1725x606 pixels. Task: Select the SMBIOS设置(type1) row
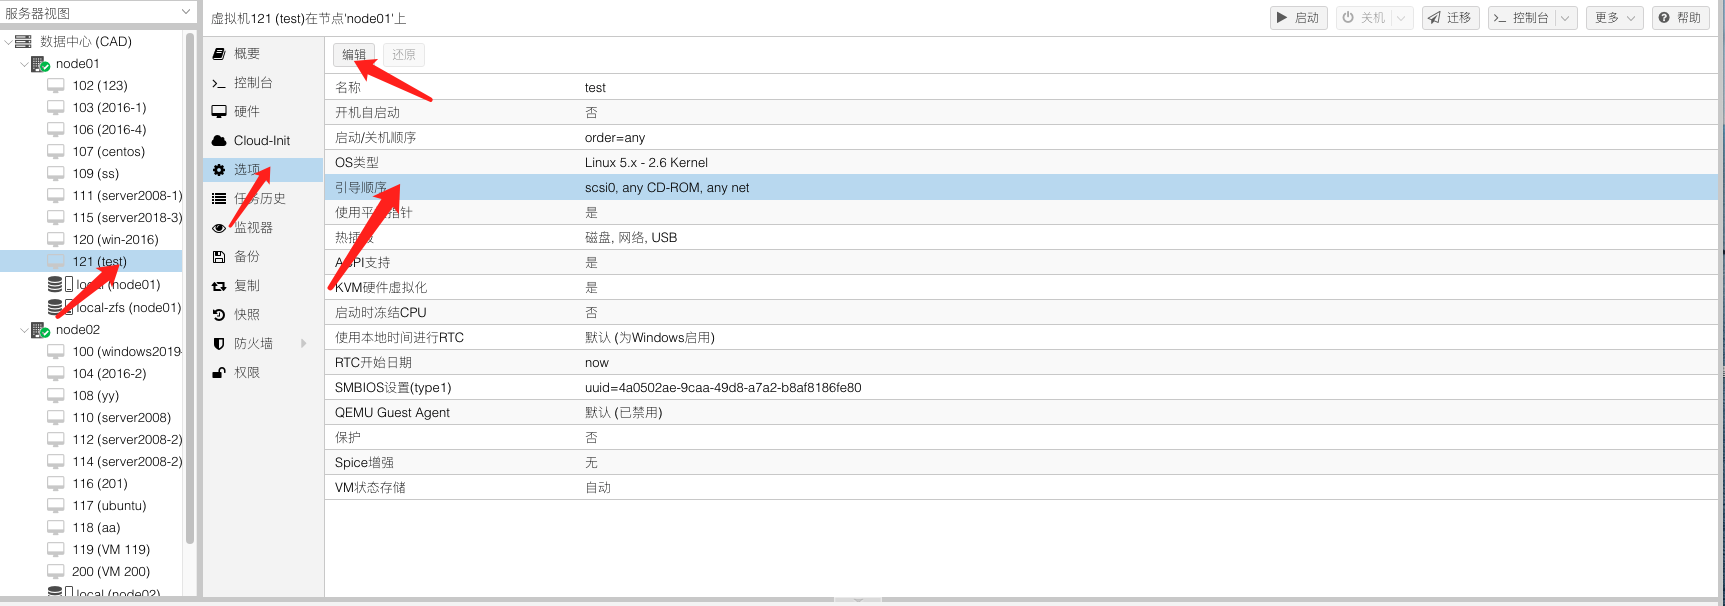(1022, 388)
